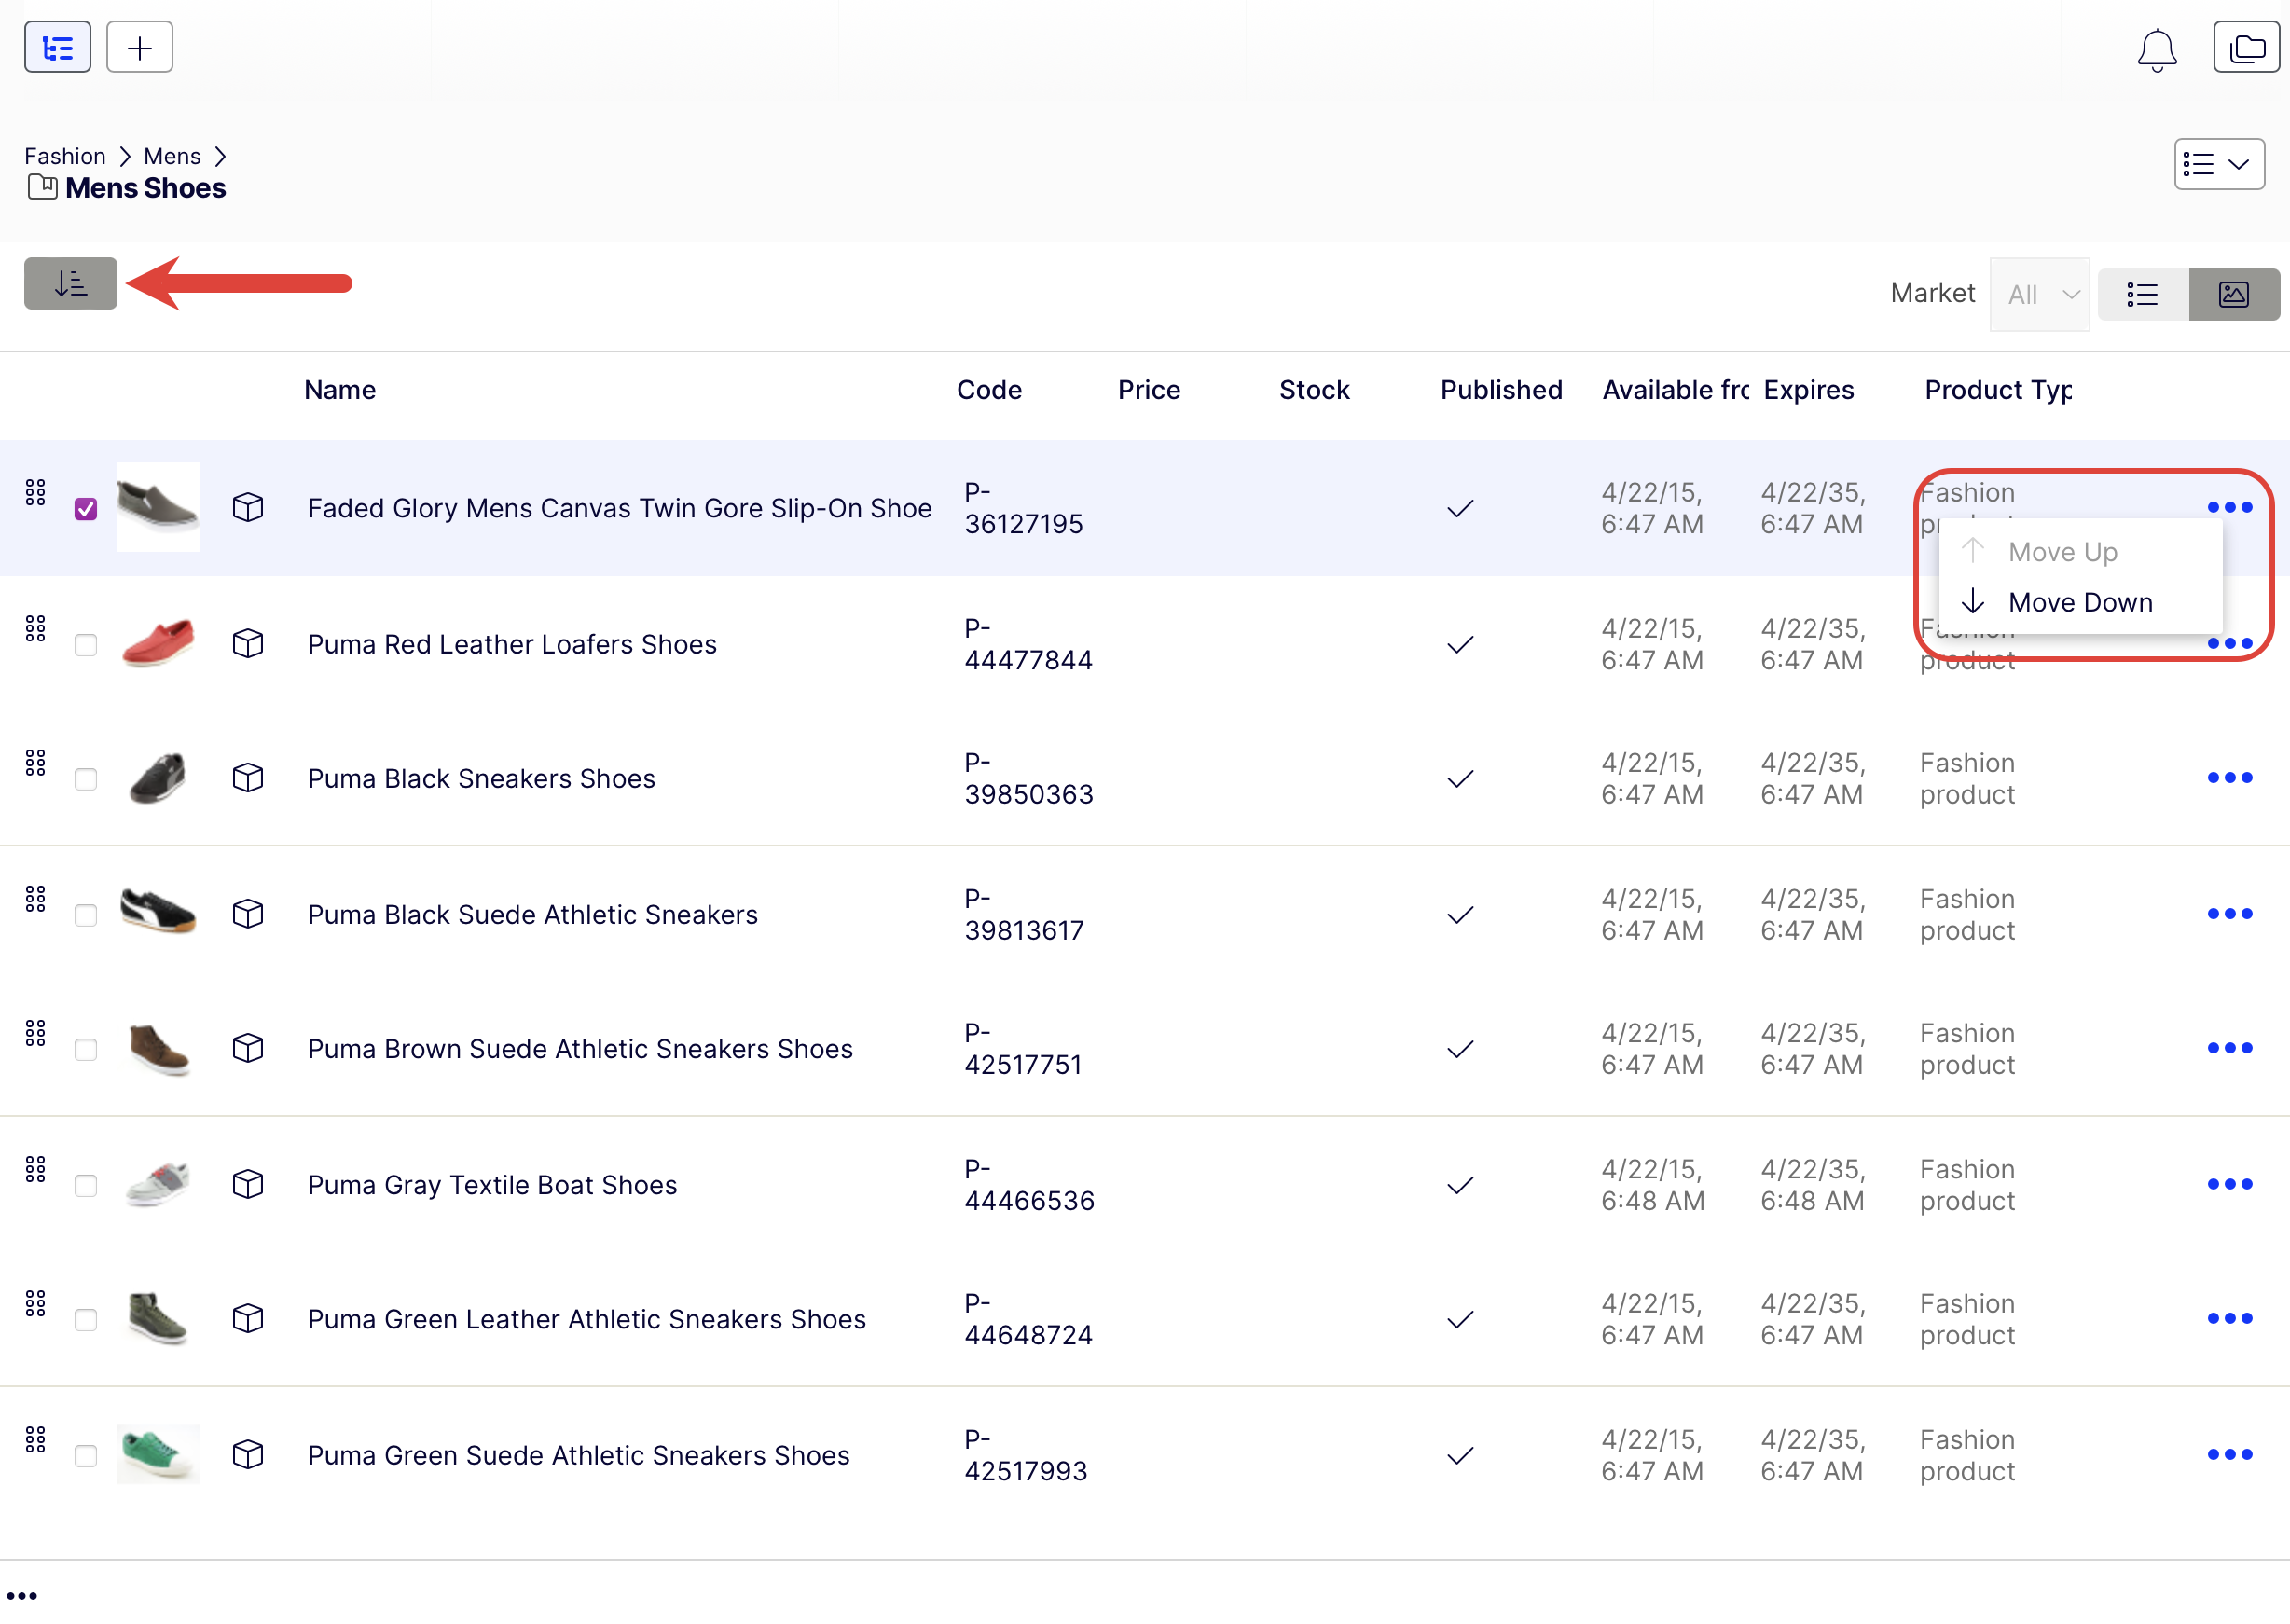
Task: Grab drag handle of Puma Black Sneakers row
Action: (x=36, y=762)
